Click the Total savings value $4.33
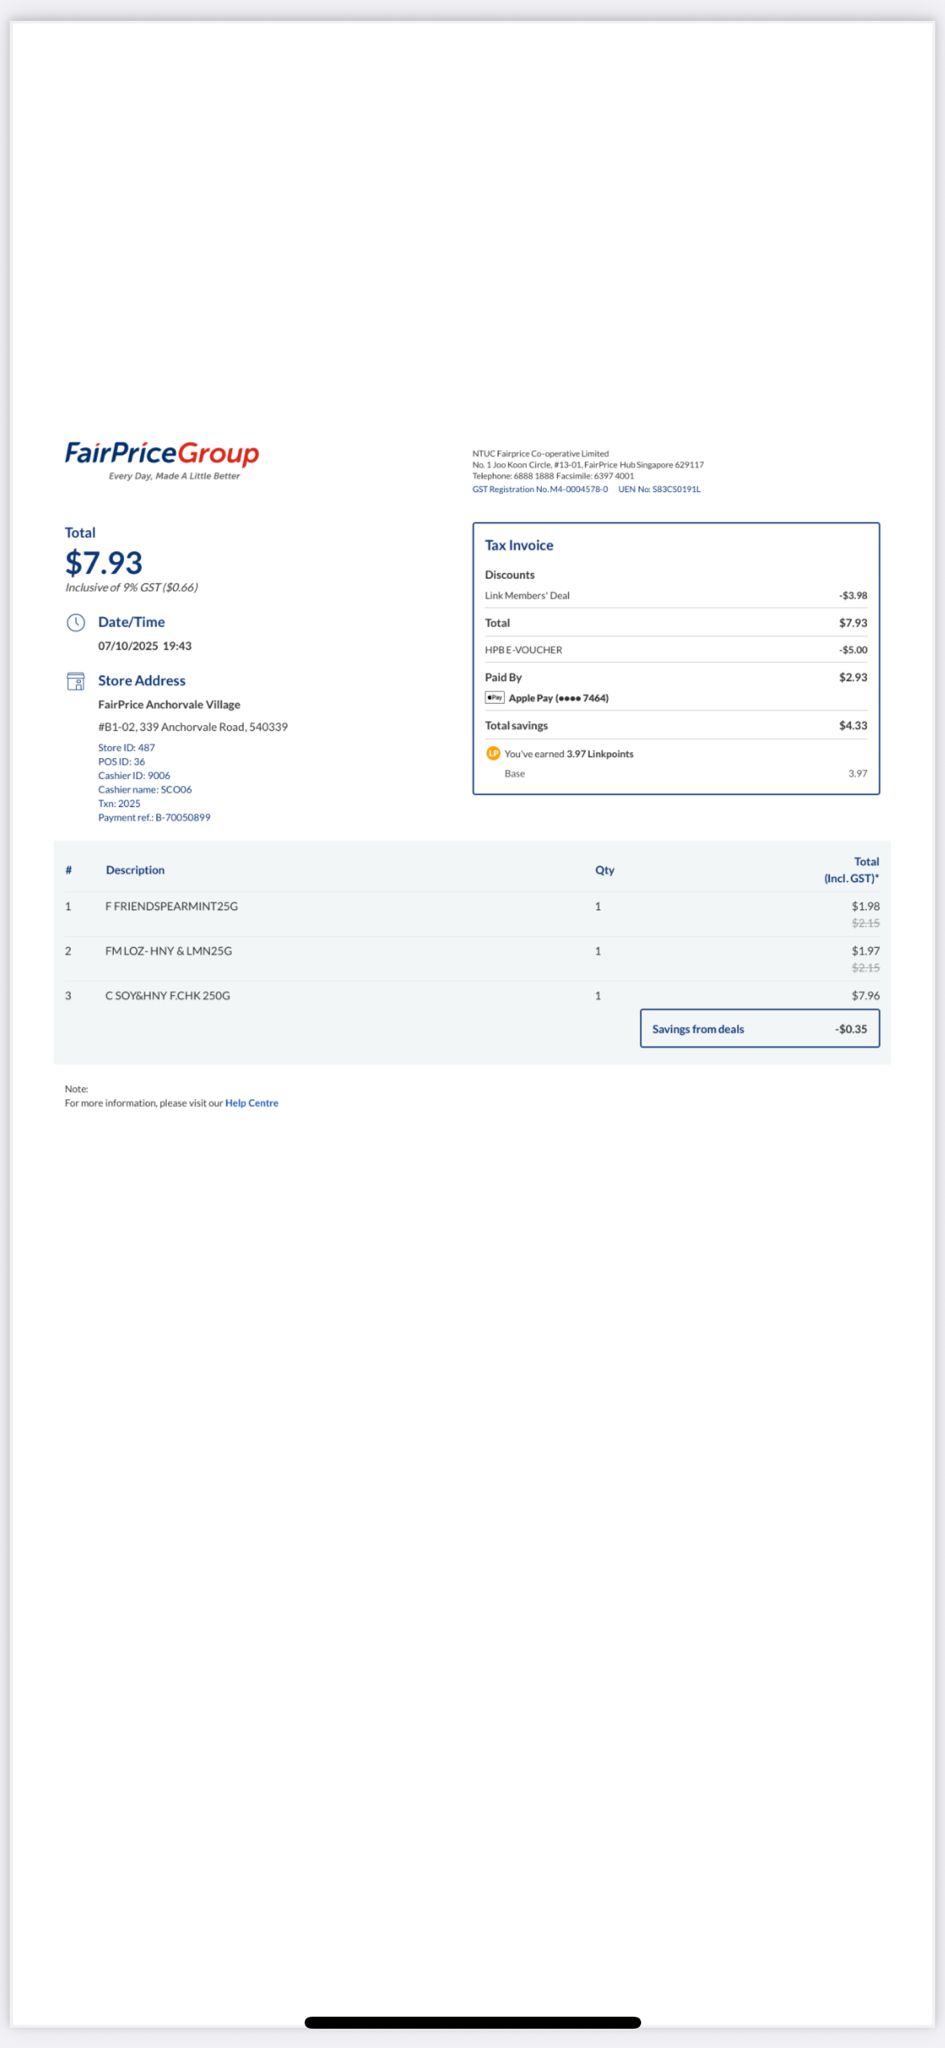This screenshot has width=945, height=2048. point(853,725)
